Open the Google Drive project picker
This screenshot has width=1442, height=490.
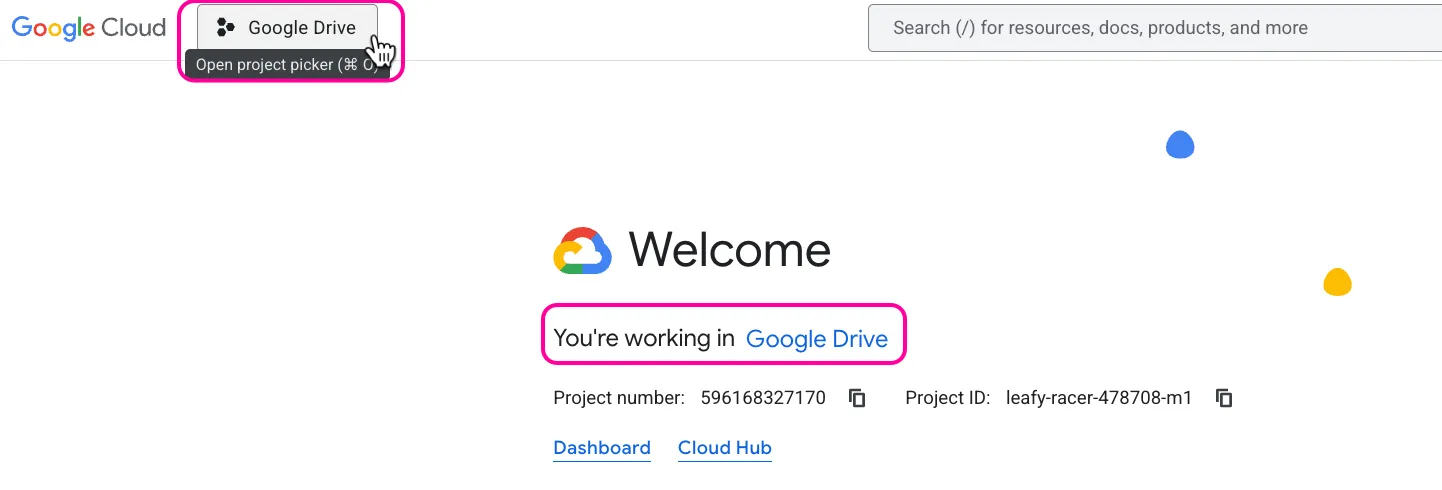tap(287, 28)
